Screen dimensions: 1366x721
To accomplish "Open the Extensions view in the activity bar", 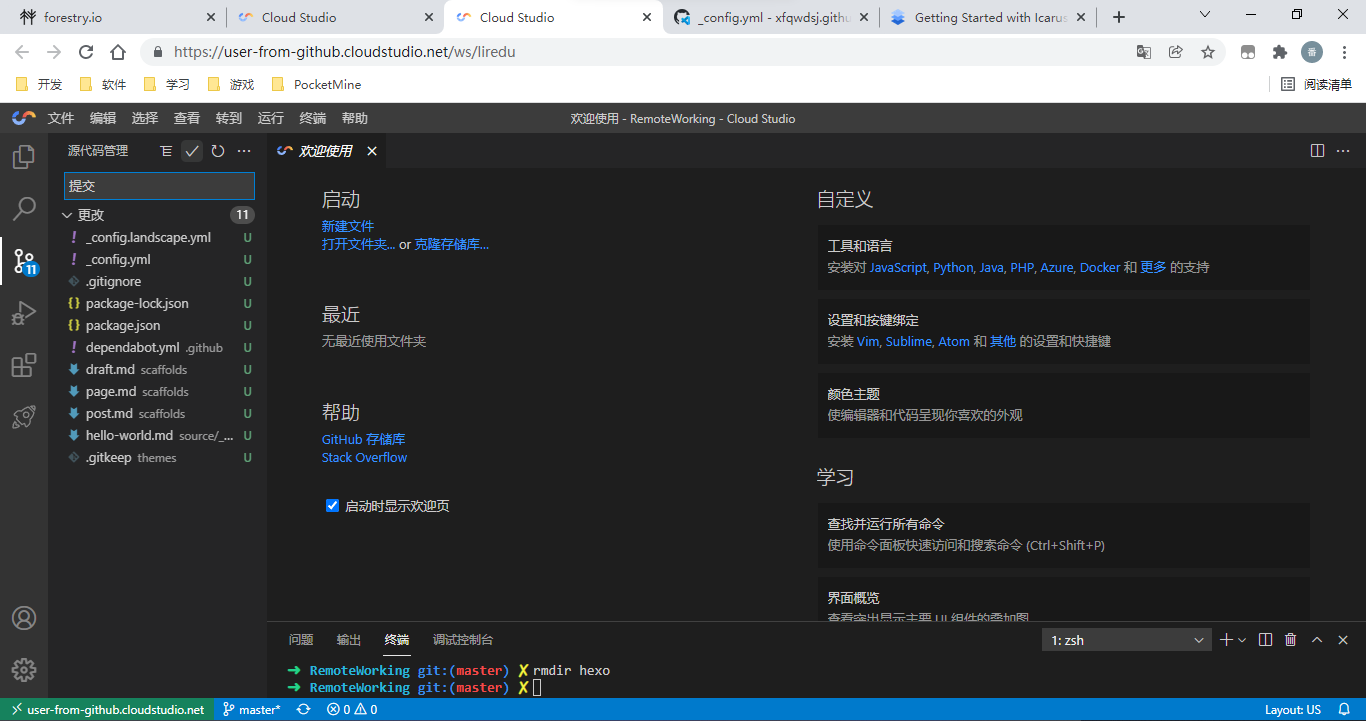I will [x=24, y=366].
